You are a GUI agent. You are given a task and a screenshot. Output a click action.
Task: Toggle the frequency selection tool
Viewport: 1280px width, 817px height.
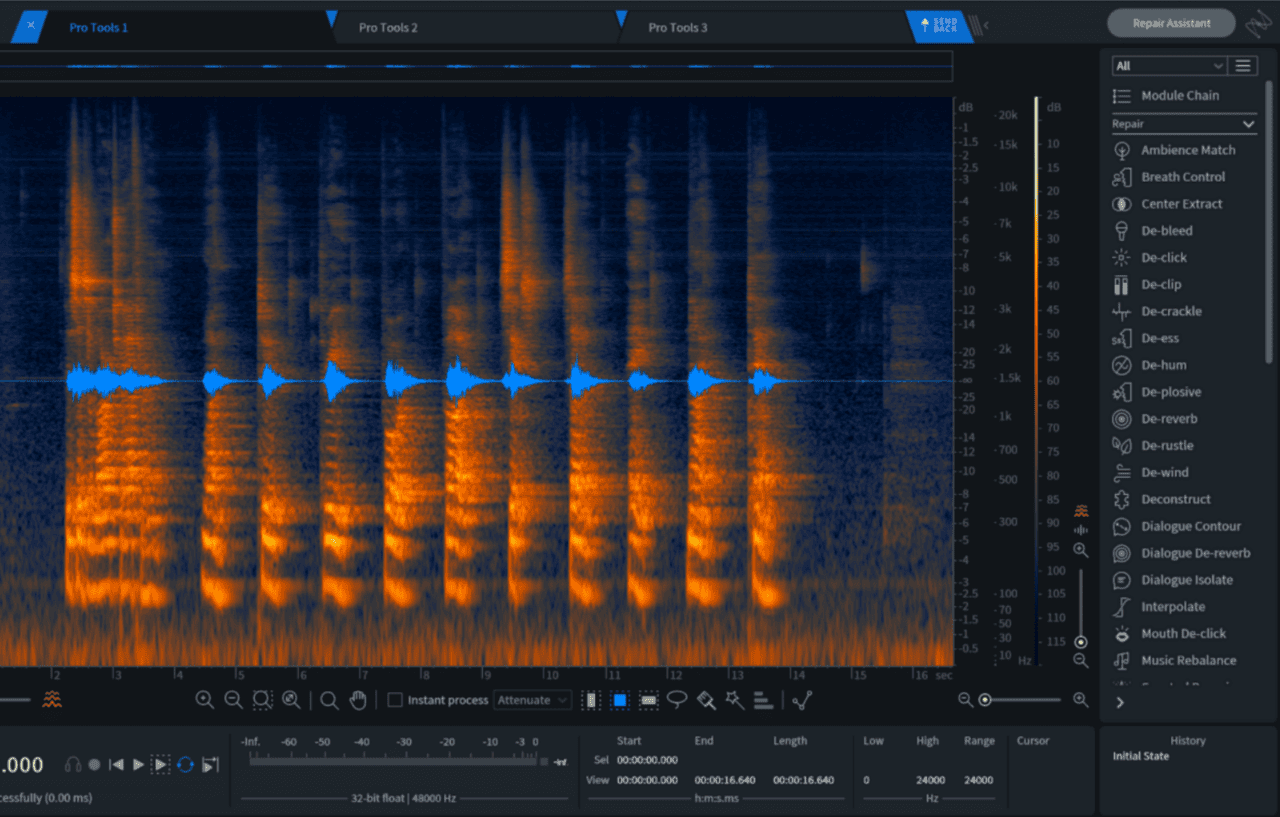(649, 700)
